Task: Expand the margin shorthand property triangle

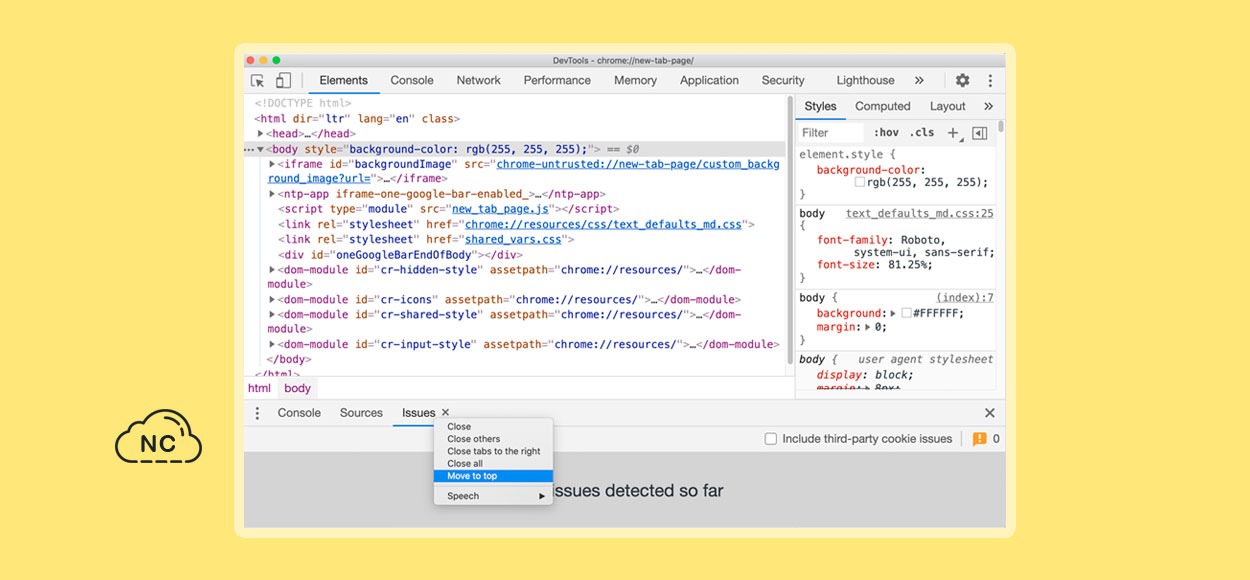Action: 868,327
